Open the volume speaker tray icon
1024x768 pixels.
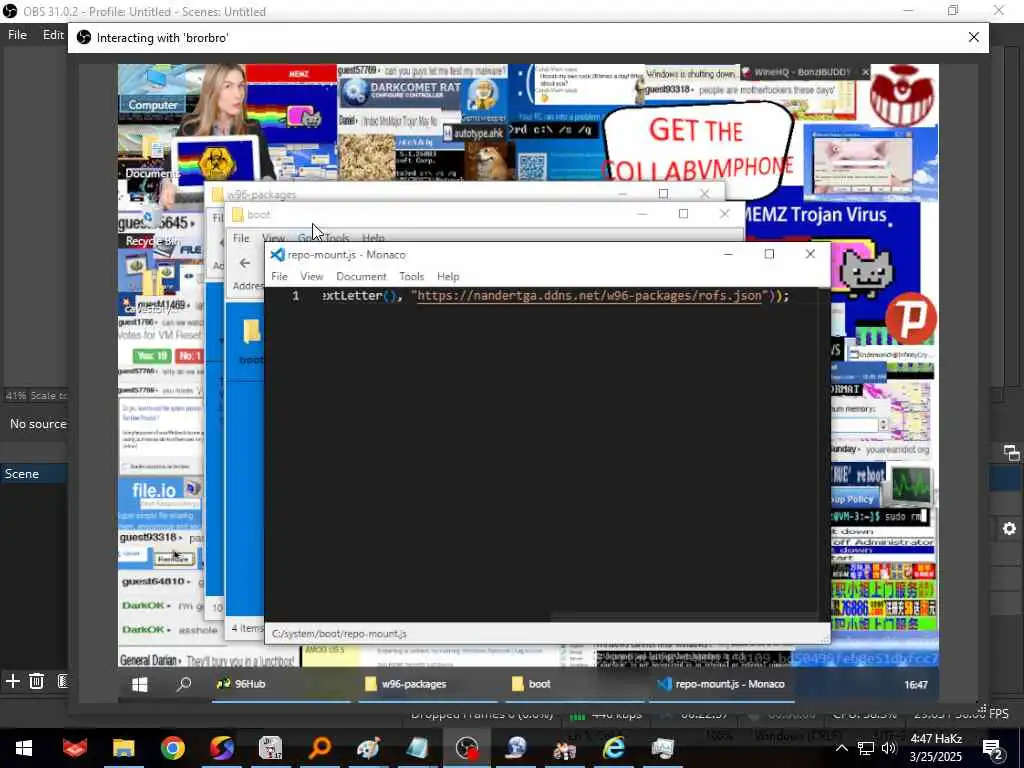(x=889, y=748)
